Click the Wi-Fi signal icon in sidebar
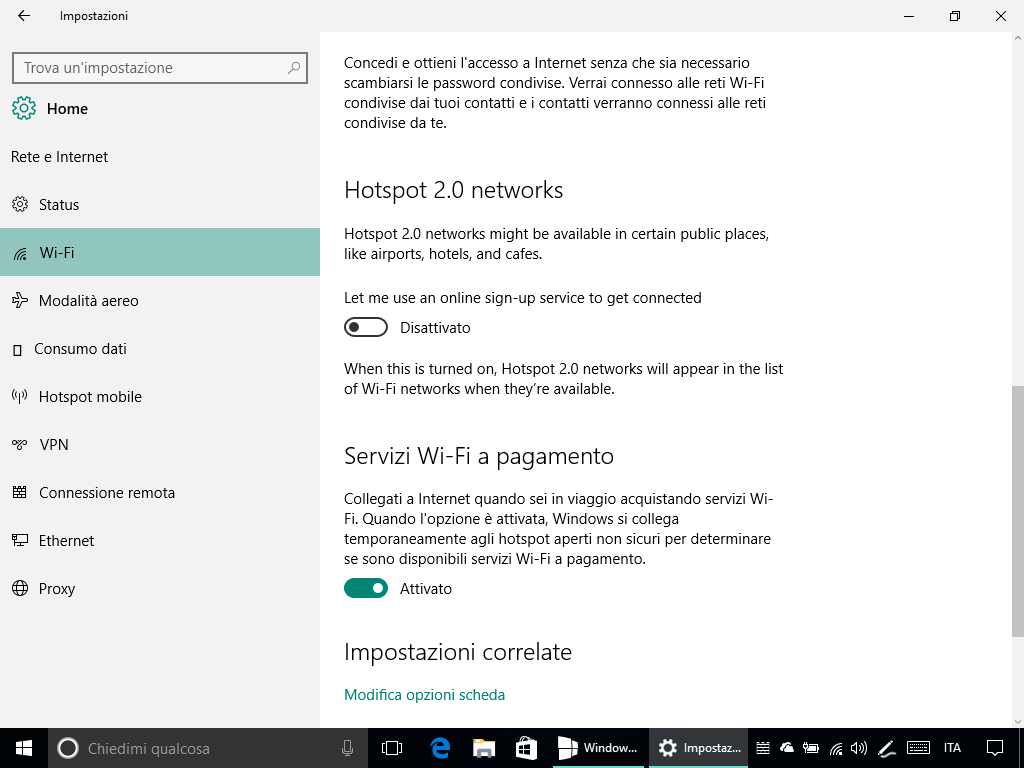The width and height of the screenshot is (1024, 768). click(20, 253)
